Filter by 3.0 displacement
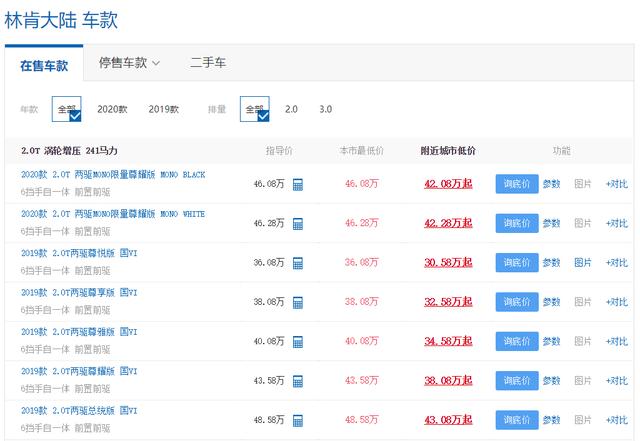The image size is (640, 441). tap(325, 109)
